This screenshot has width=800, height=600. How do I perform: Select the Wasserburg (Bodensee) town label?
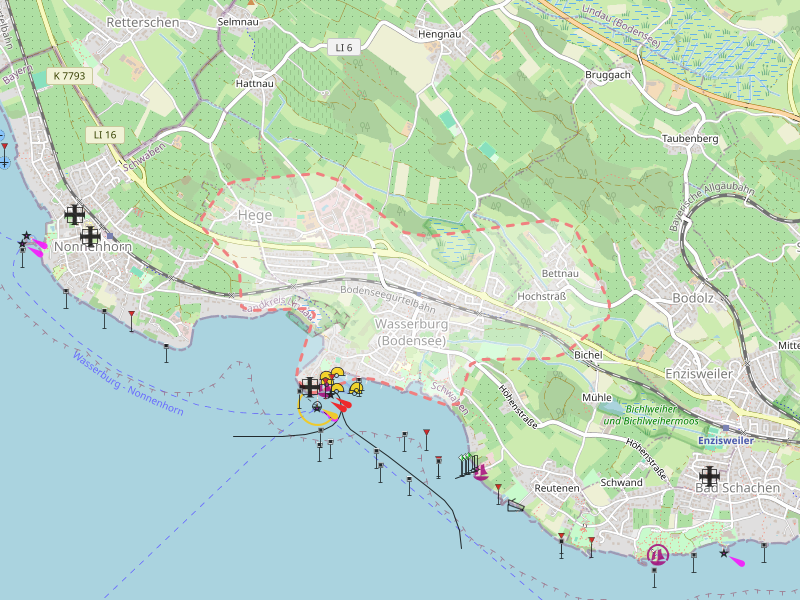tap(410, 333)
